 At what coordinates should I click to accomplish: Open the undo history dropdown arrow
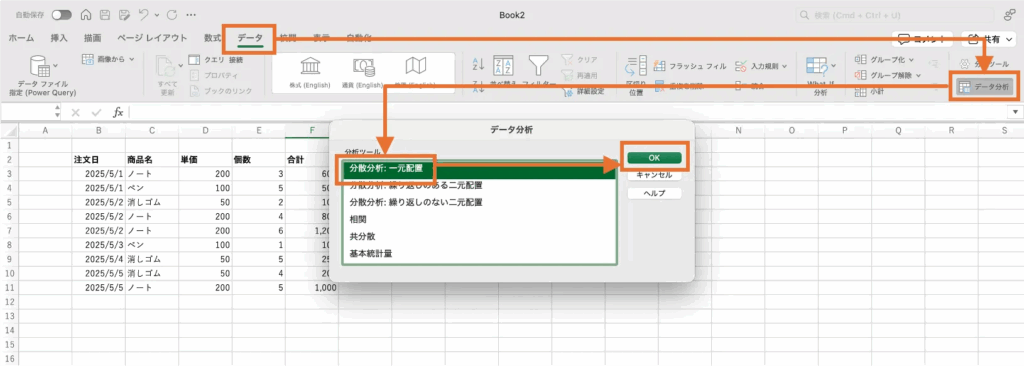pyautogui.click(x=156, y=14)
